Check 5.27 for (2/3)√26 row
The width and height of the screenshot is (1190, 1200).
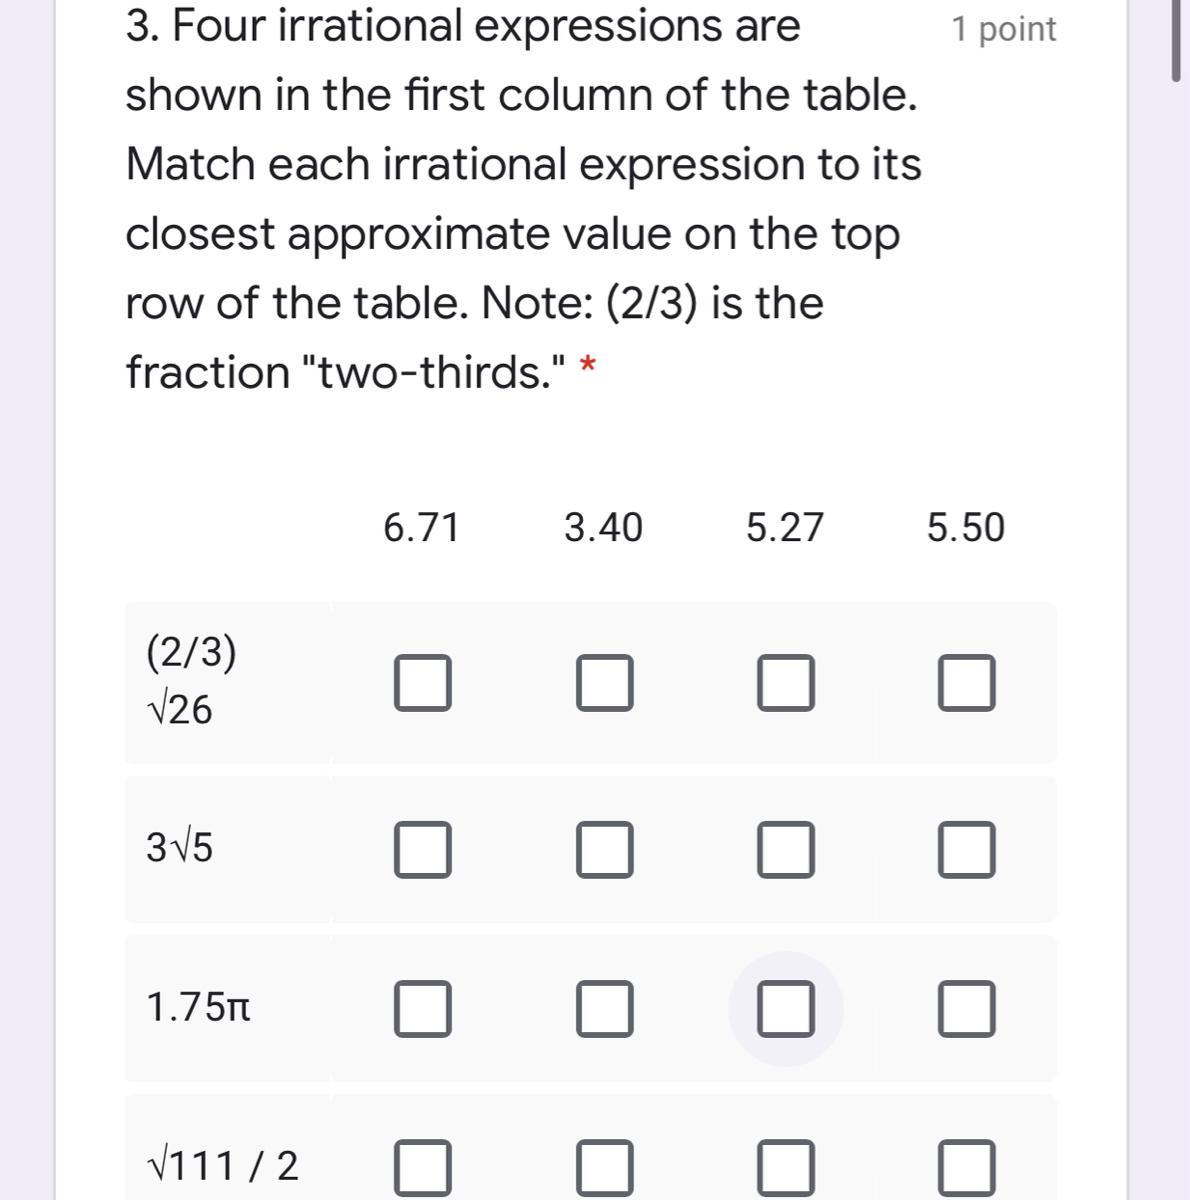[x=785, y=683]
